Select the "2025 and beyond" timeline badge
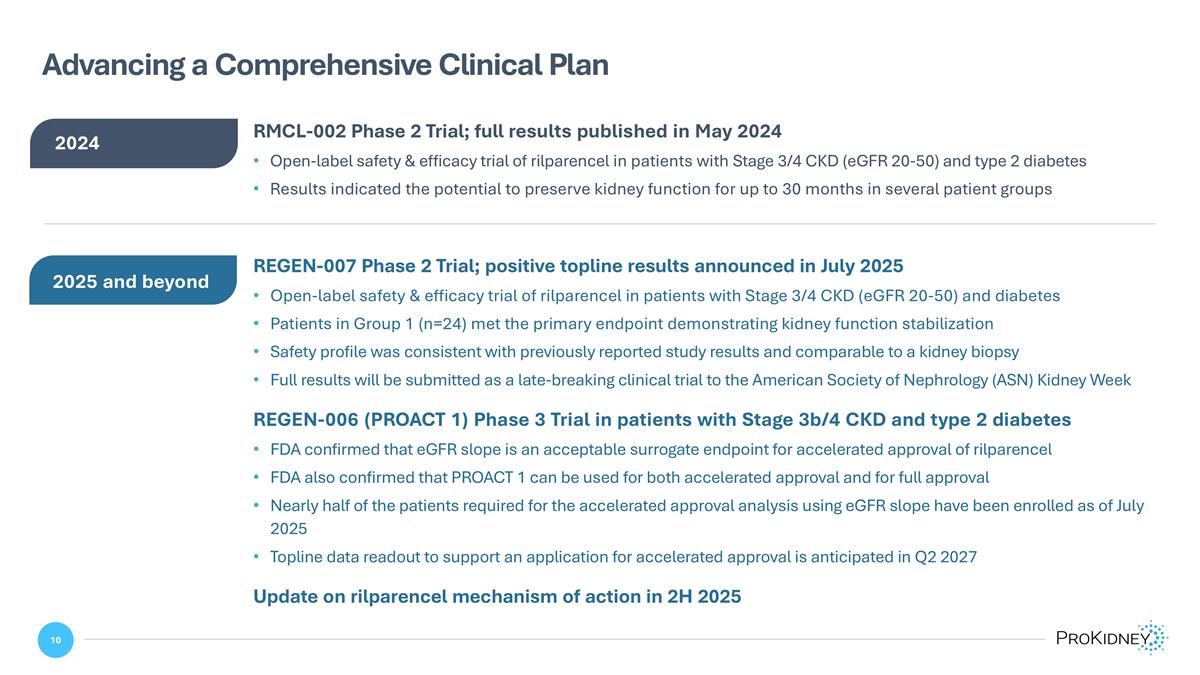The height and width of the screenshot is (675, 1200). click(132, 281)
